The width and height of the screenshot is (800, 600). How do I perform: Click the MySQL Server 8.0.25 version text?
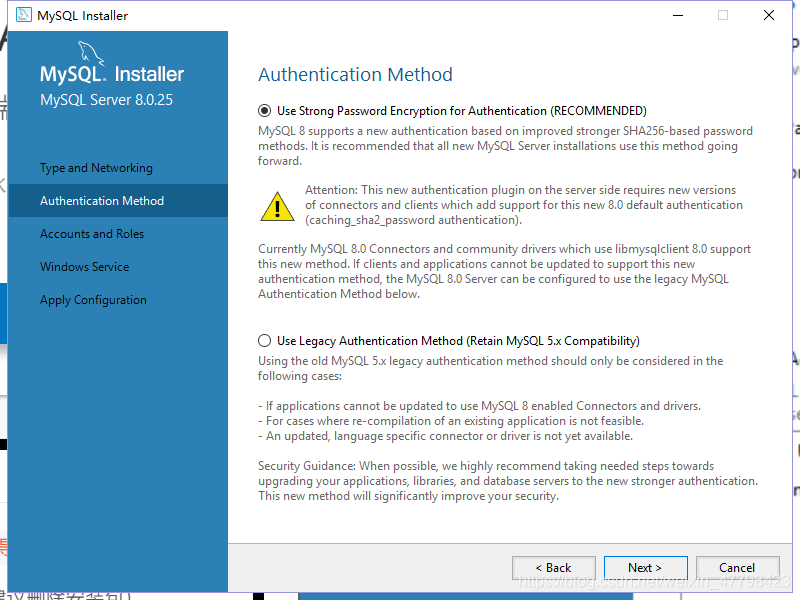pyautogui.click(x=107, y=99)
